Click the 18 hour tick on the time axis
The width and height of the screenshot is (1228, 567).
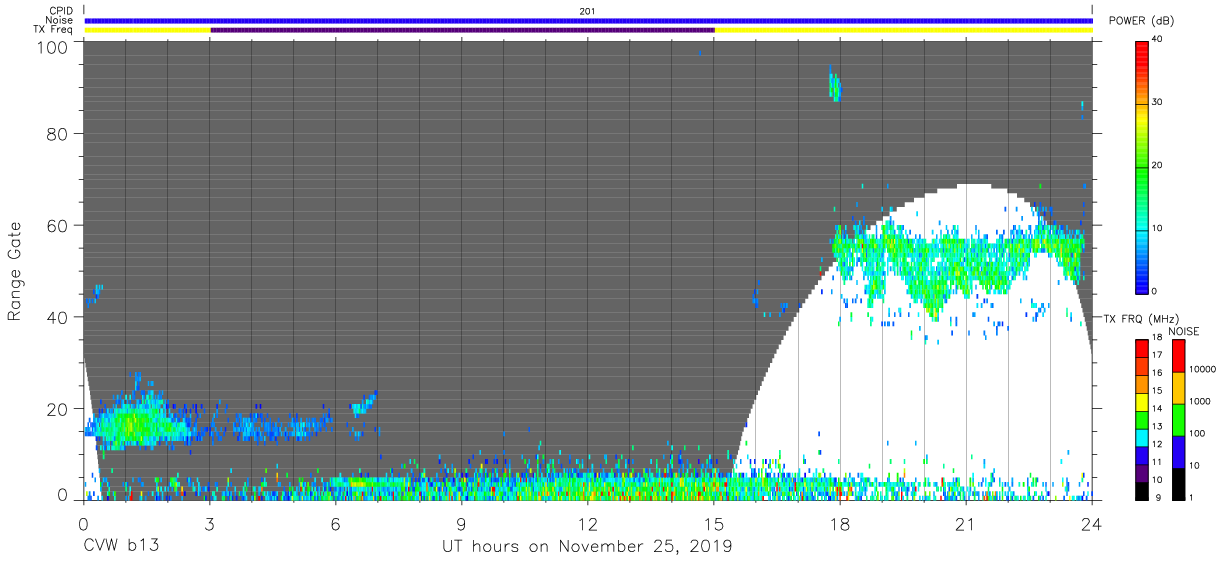pyautogui.click(x=840, y=523)
